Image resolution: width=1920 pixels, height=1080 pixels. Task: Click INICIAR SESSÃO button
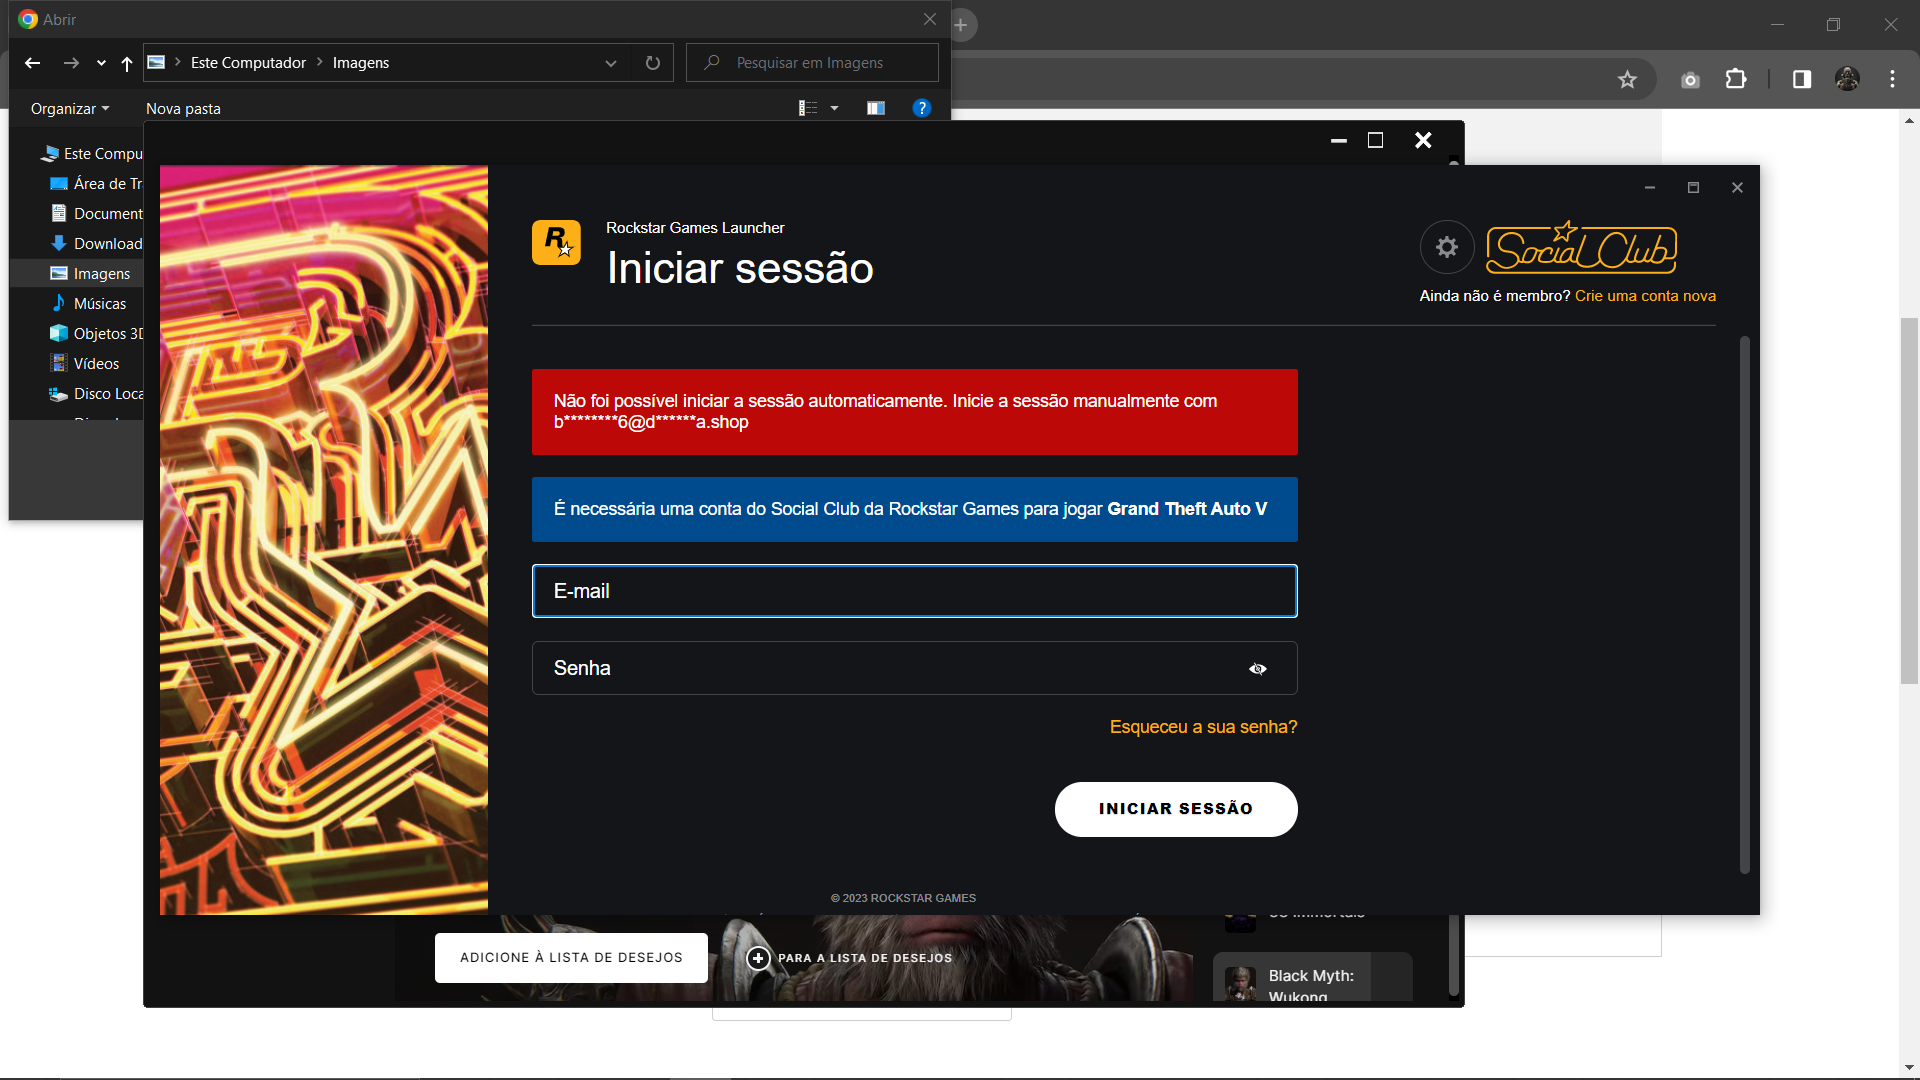click(1176, 810)
